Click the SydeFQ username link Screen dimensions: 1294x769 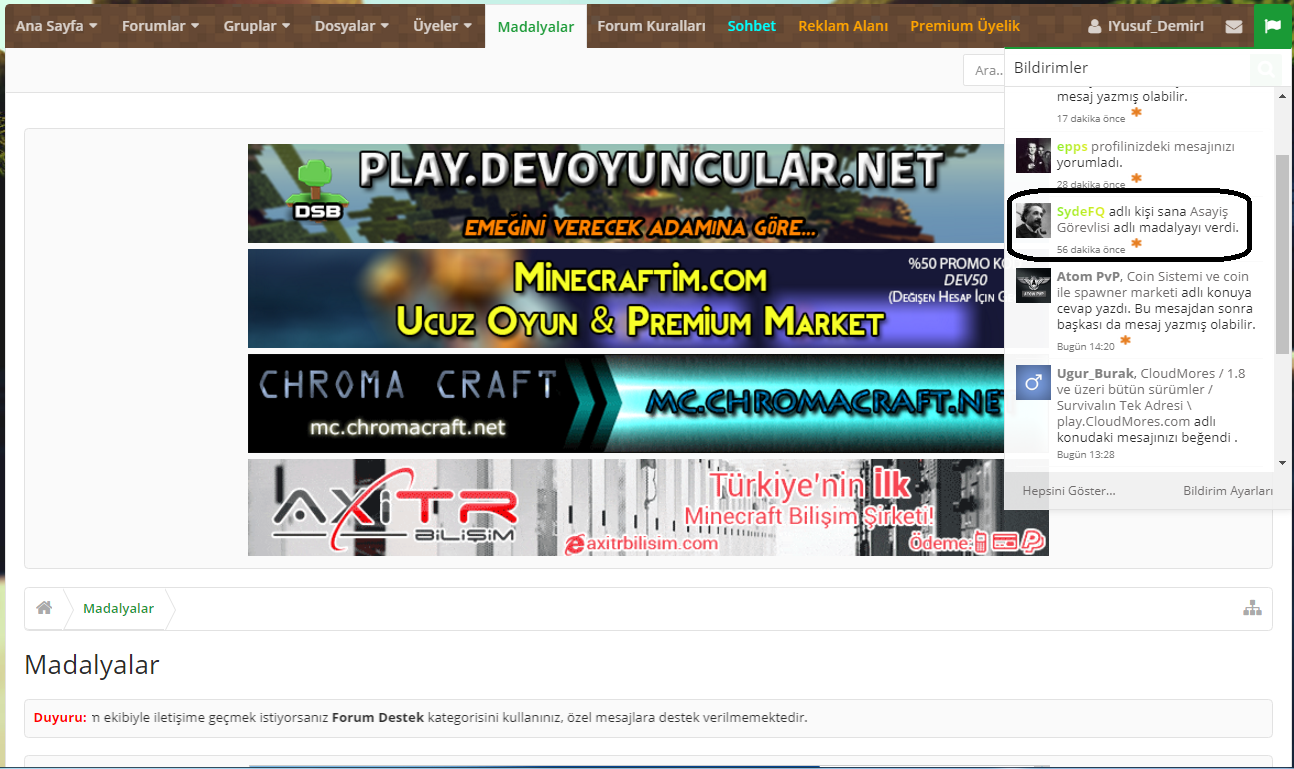click(1081, 211)
